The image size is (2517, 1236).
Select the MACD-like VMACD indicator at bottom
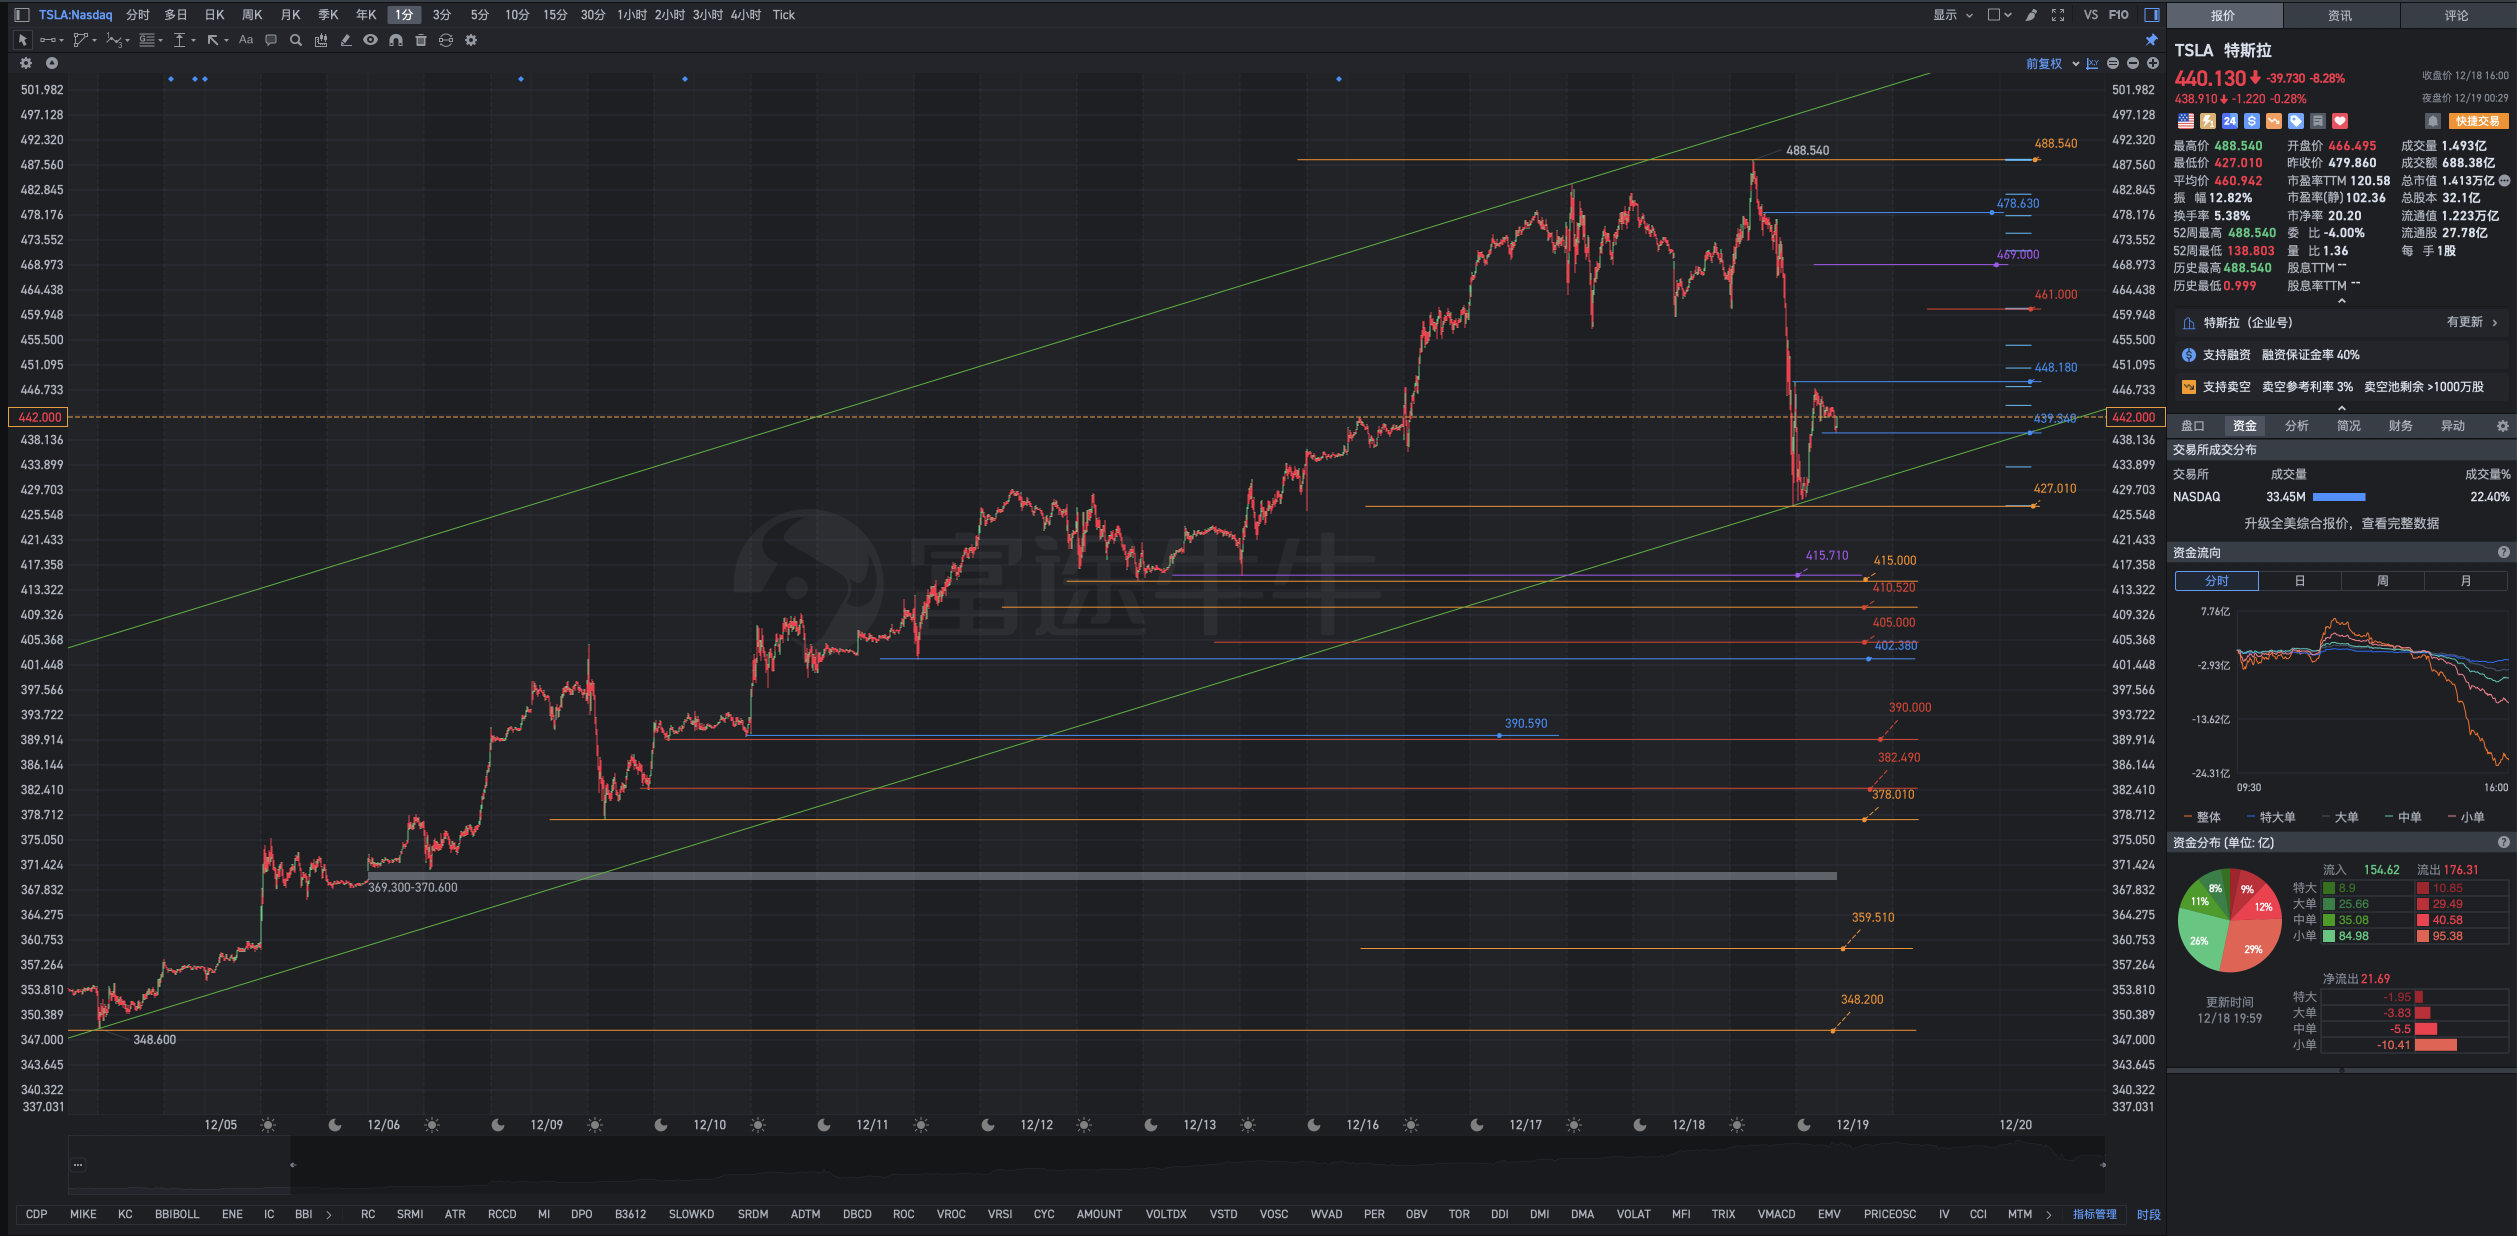(1776, 1214)
